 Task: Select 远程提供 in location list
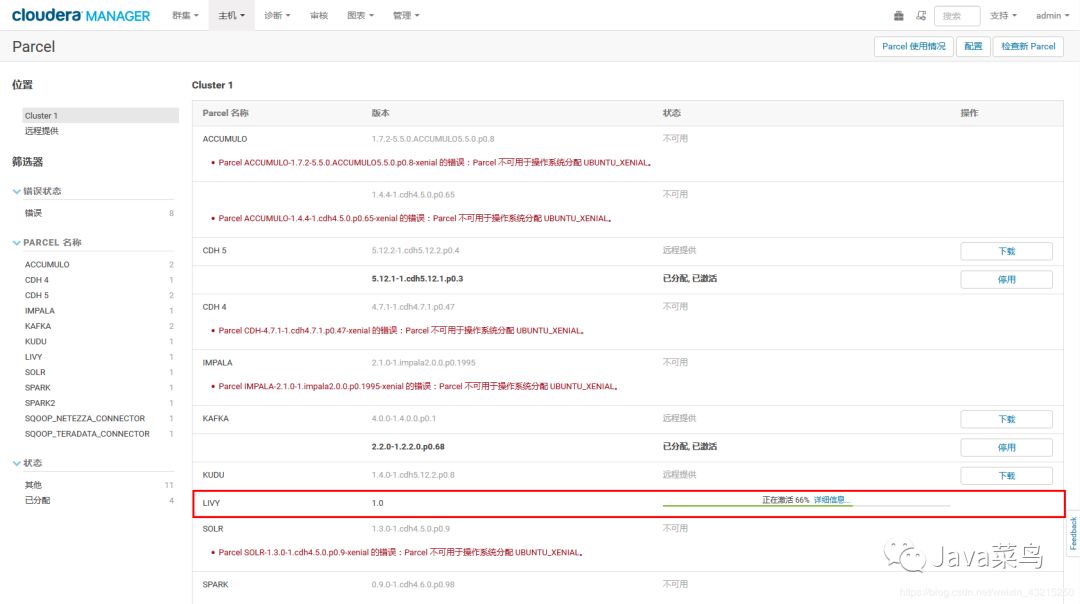pyautogui.click(x=41, y=131)
